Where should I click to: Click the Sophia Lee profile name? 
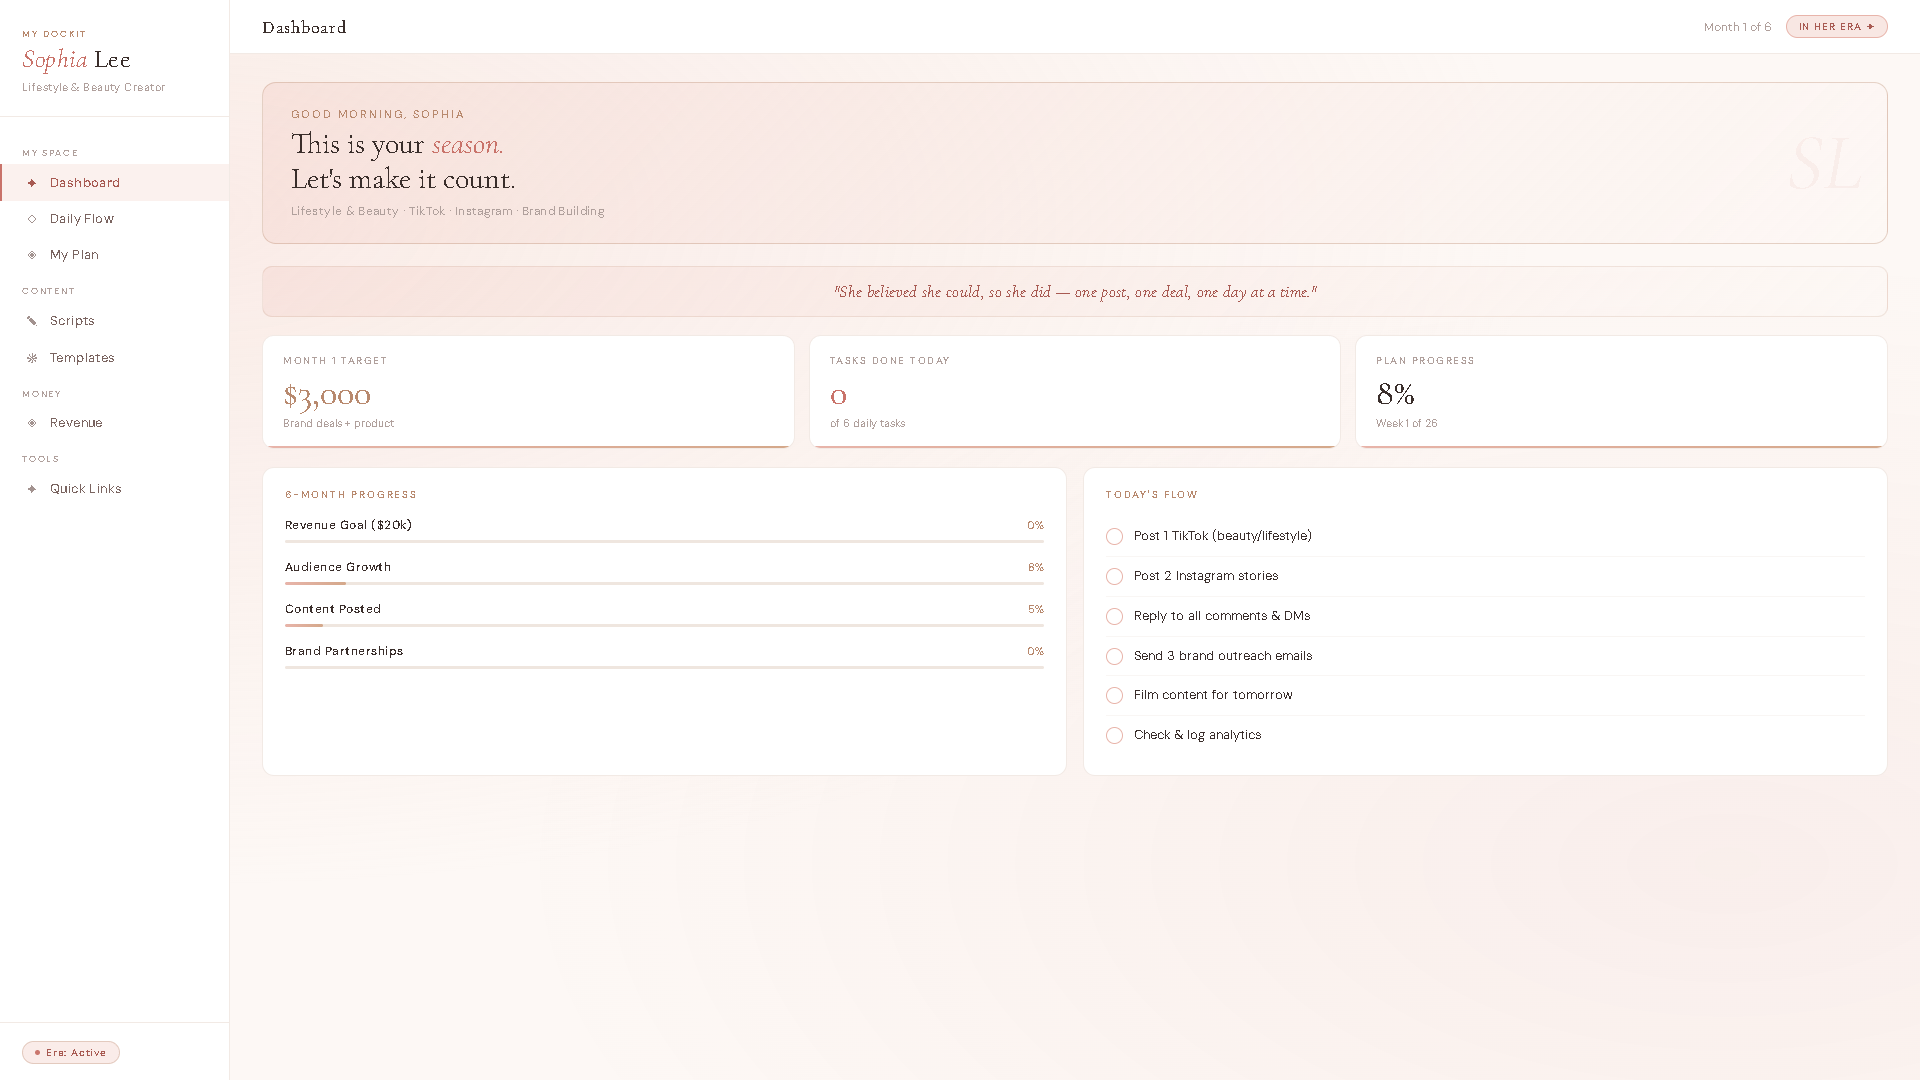click(x=77, y=60)
